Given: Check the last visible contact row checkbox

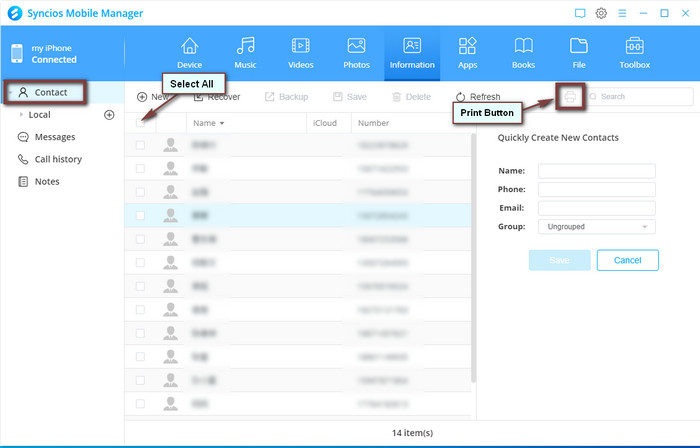Looking at the screenshot, I should pyautogui.click(x=140, y=404).
